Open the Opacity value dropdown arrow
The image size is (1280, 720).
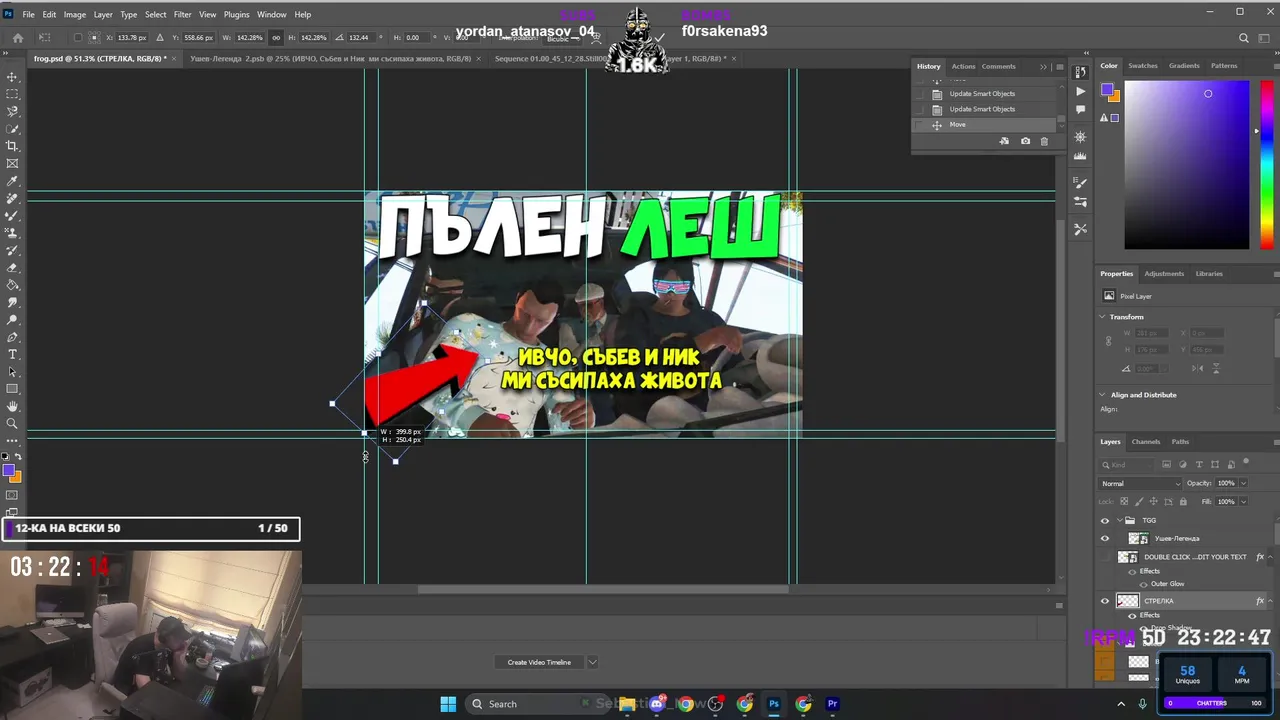(1243, 483)
